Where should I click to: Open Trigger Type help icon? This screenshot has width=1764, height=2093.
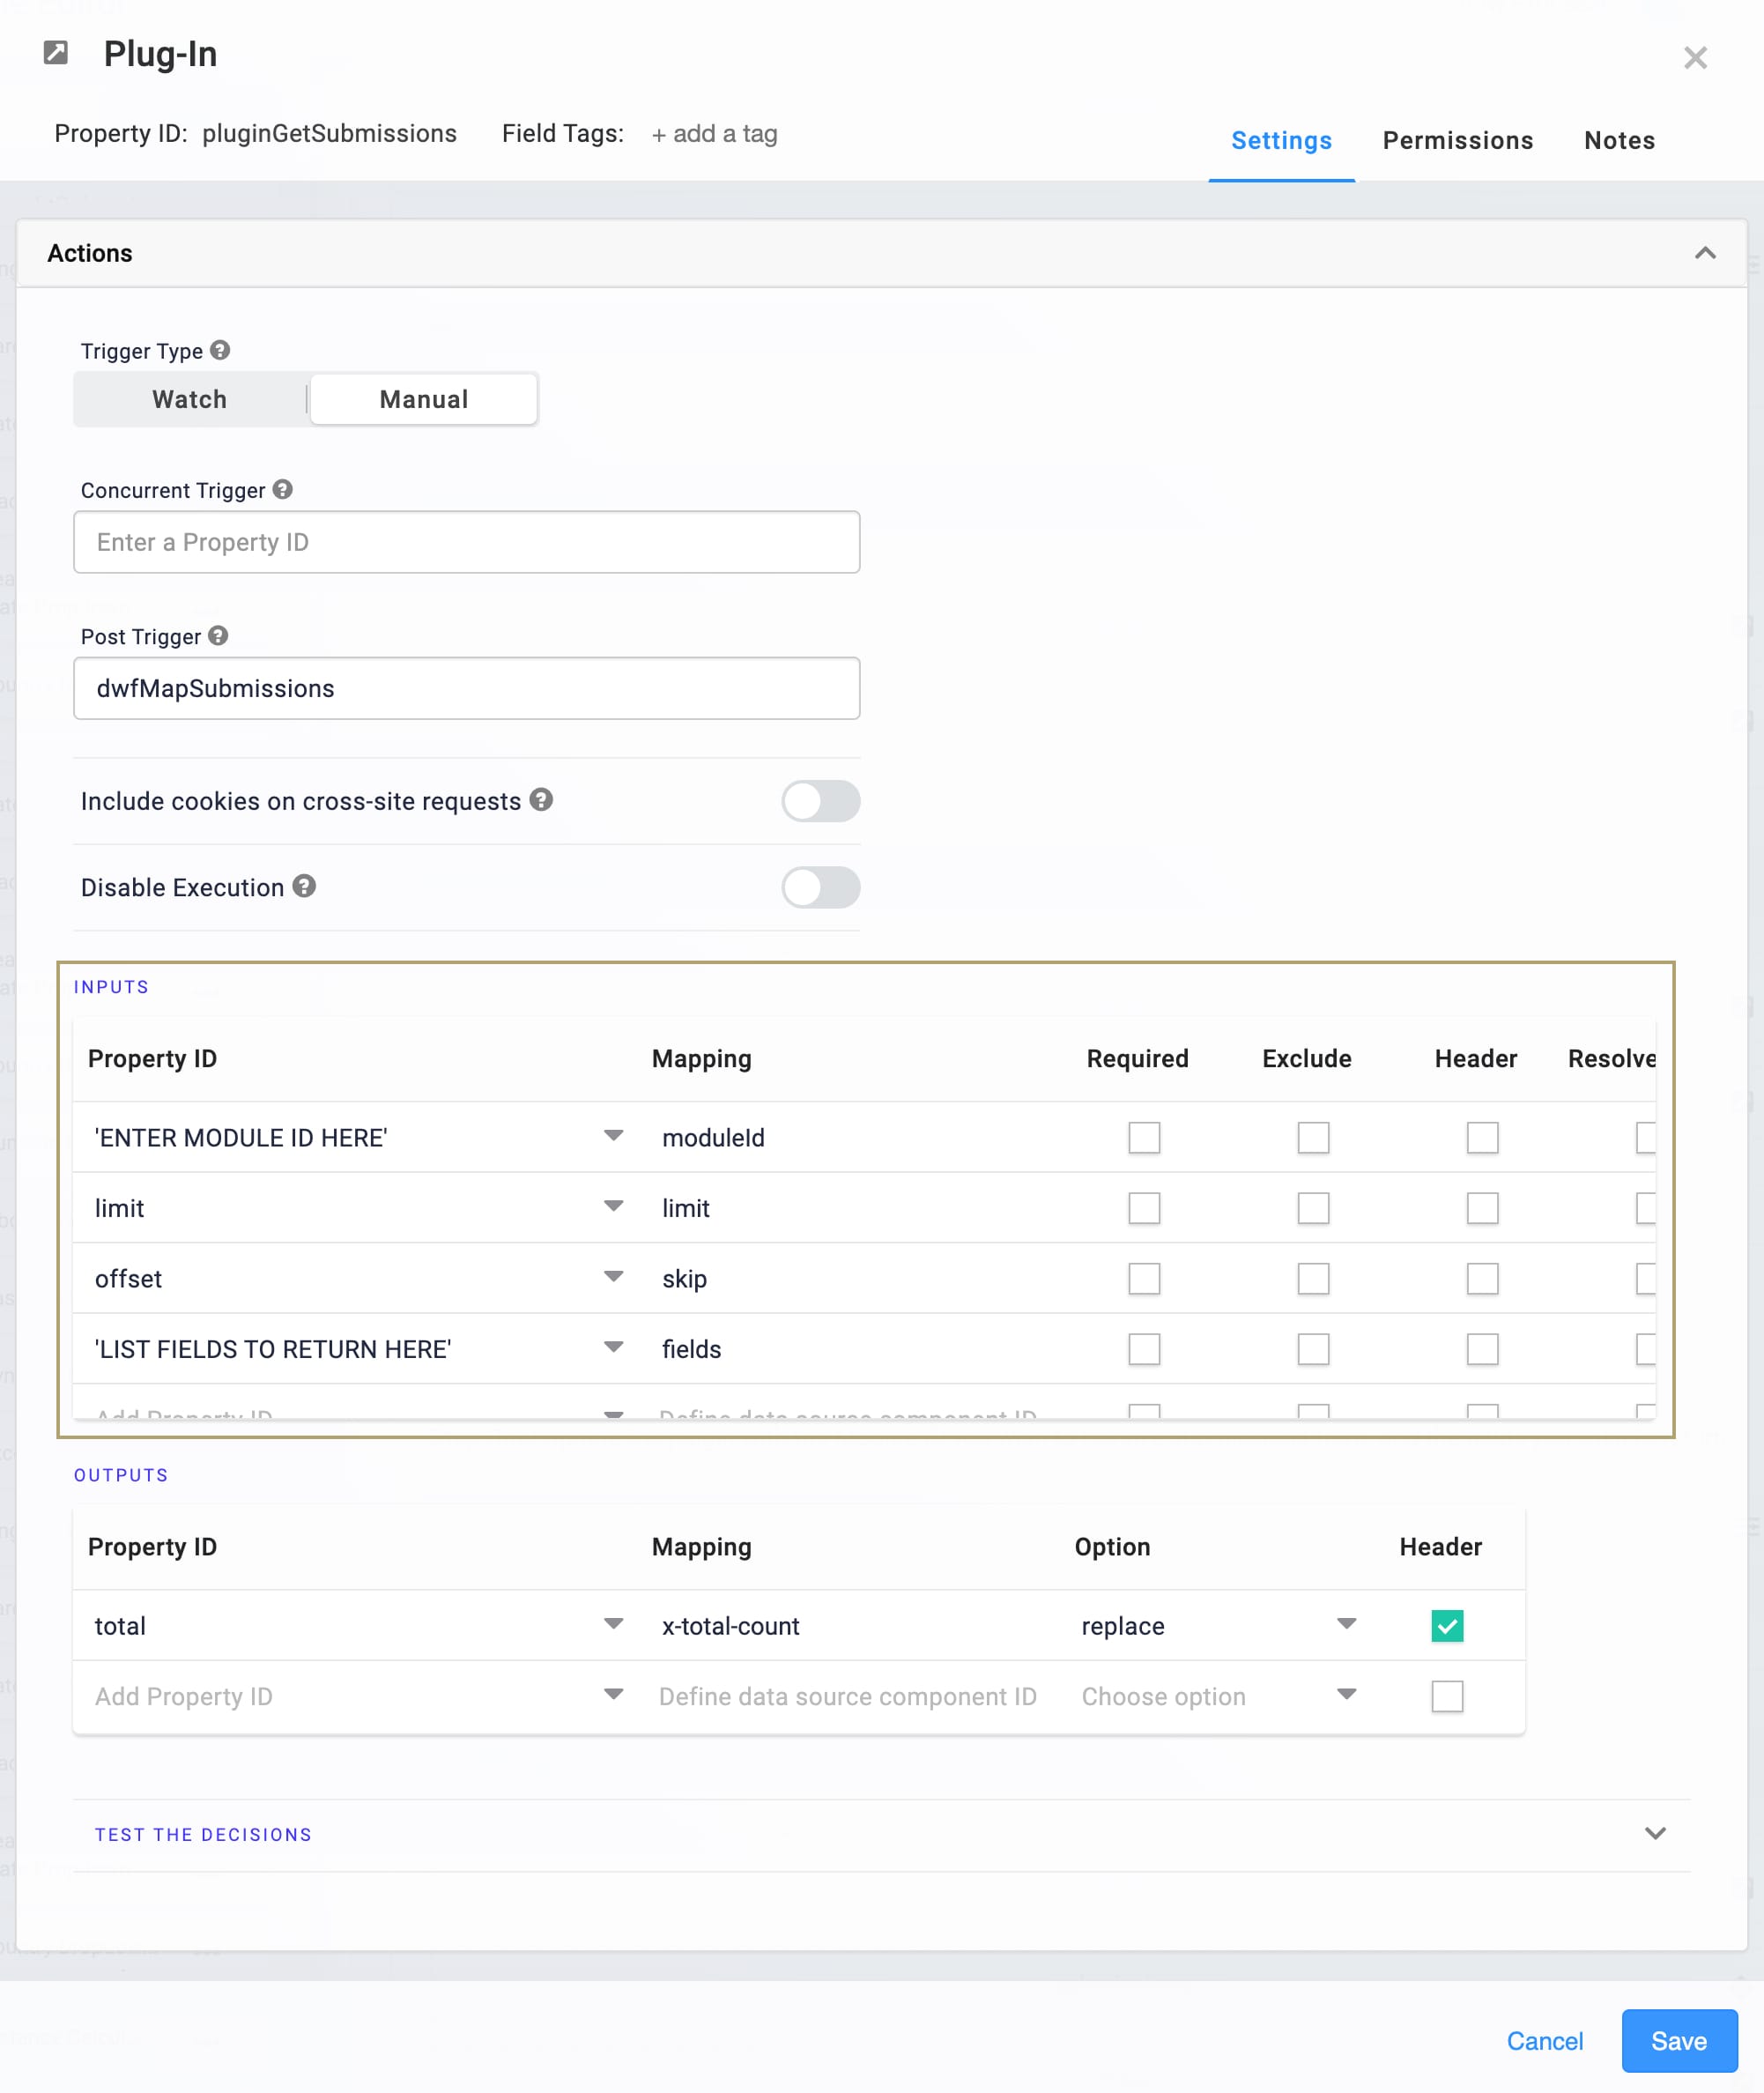220,350
